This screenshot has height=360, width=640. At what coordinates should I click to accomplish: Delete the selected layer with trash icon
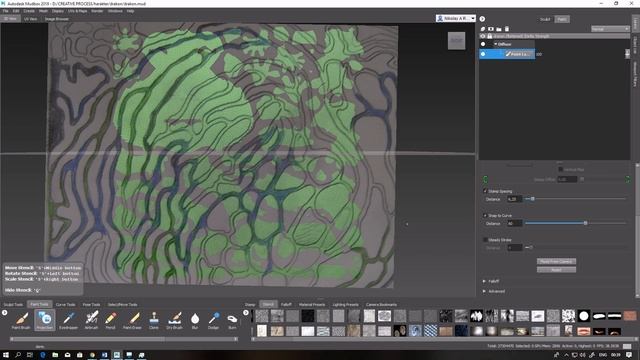click(507, 29)
